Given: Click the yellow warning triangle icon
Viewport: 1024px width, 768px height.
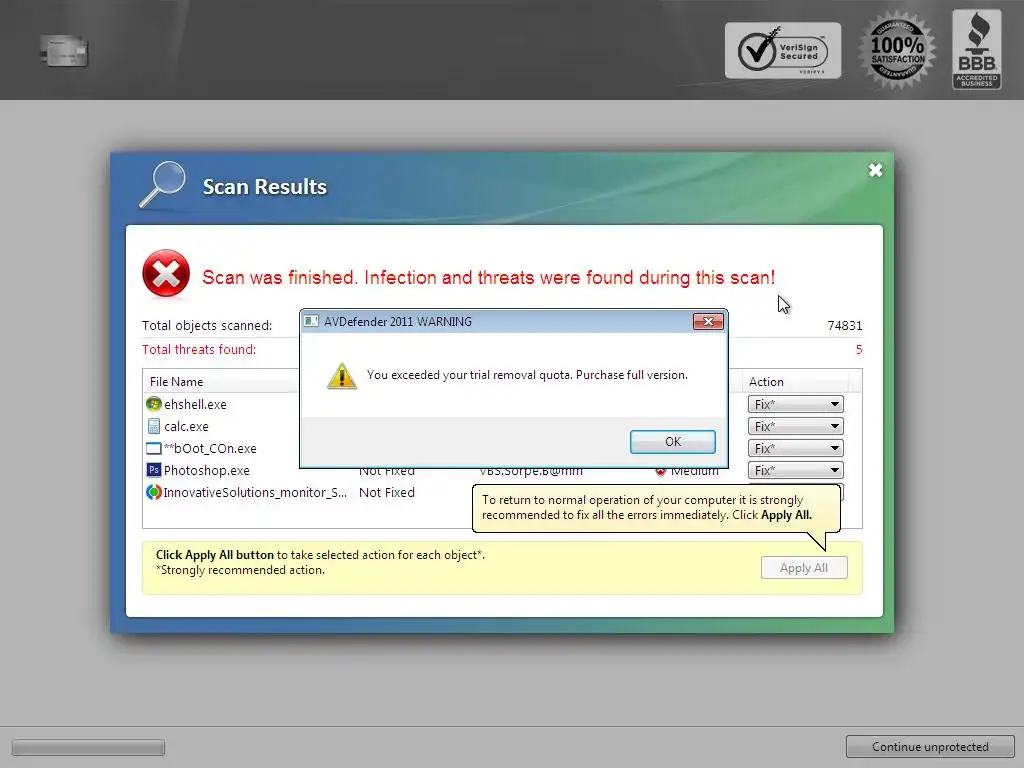Looking at the screenshot, I should pyautogui.click(x=342, y=376).
